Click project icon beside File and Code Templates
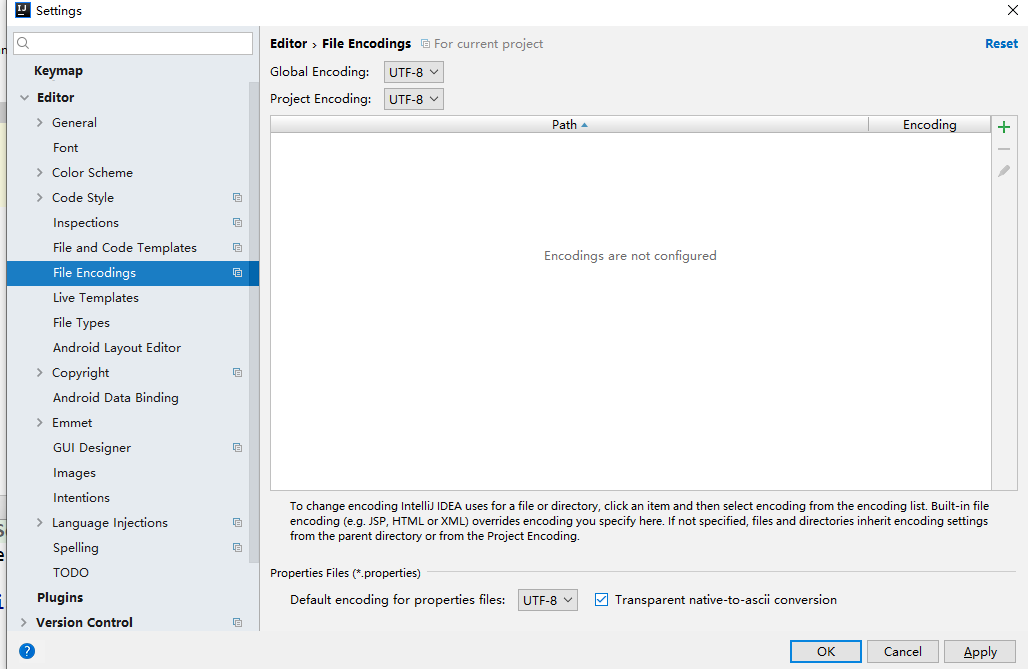 237,247
